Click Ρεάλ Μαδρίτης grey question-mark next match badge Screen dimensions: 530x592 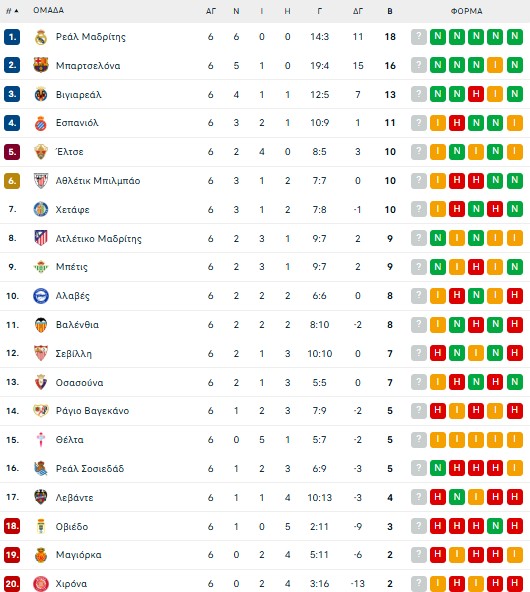click(x=419, y=37)
